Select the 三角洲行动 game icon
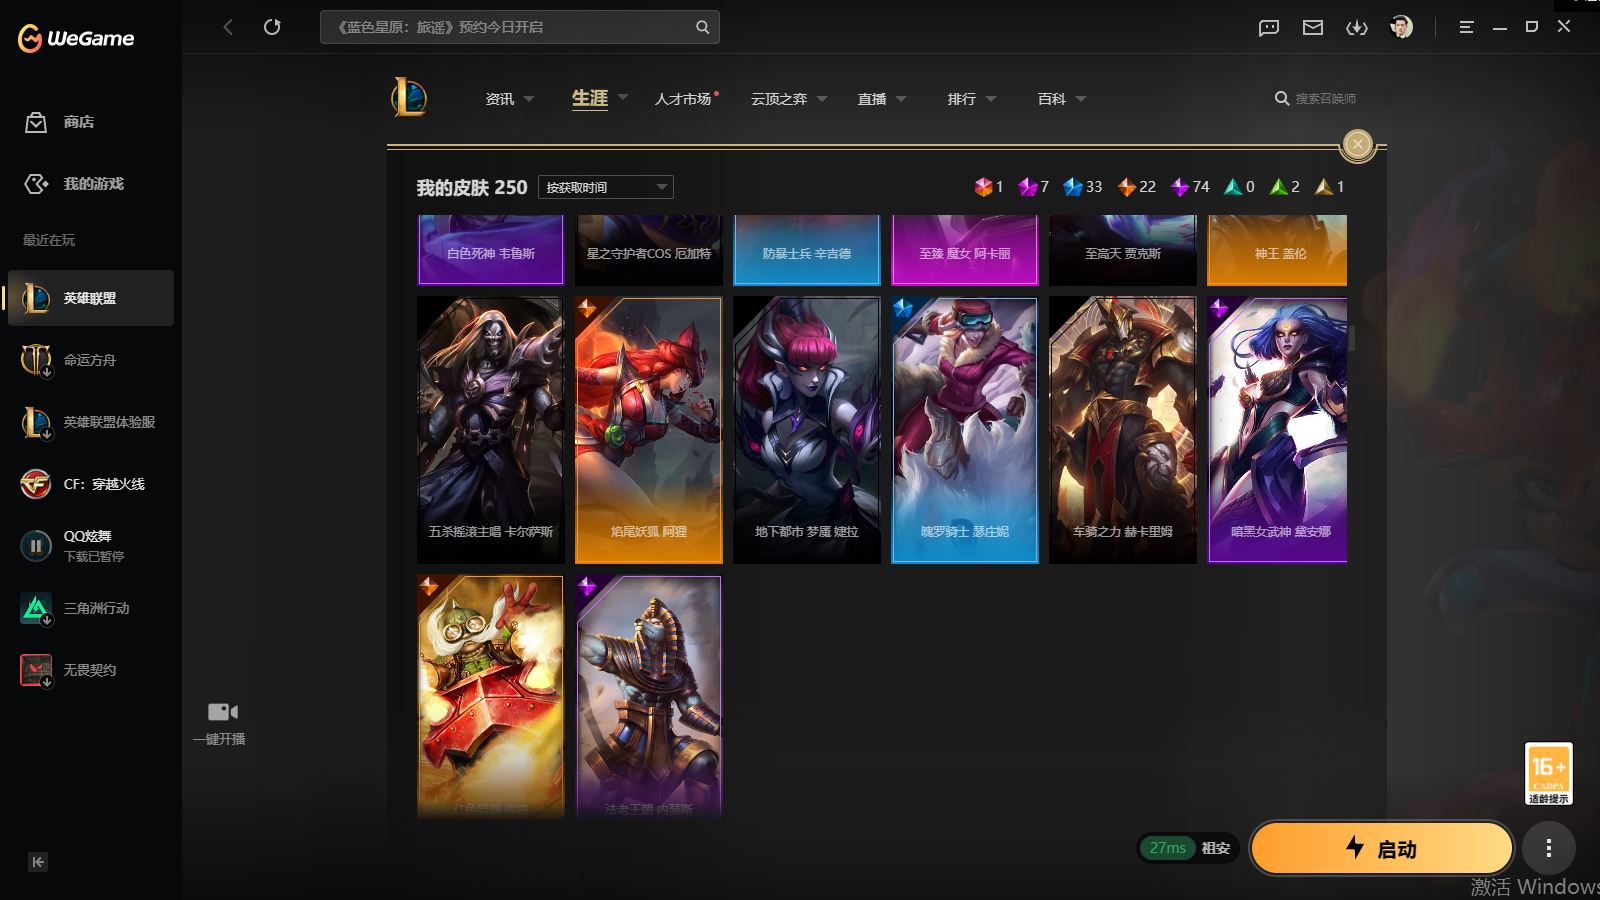The height and width of the screenshot is (900, 1600). 36,608
